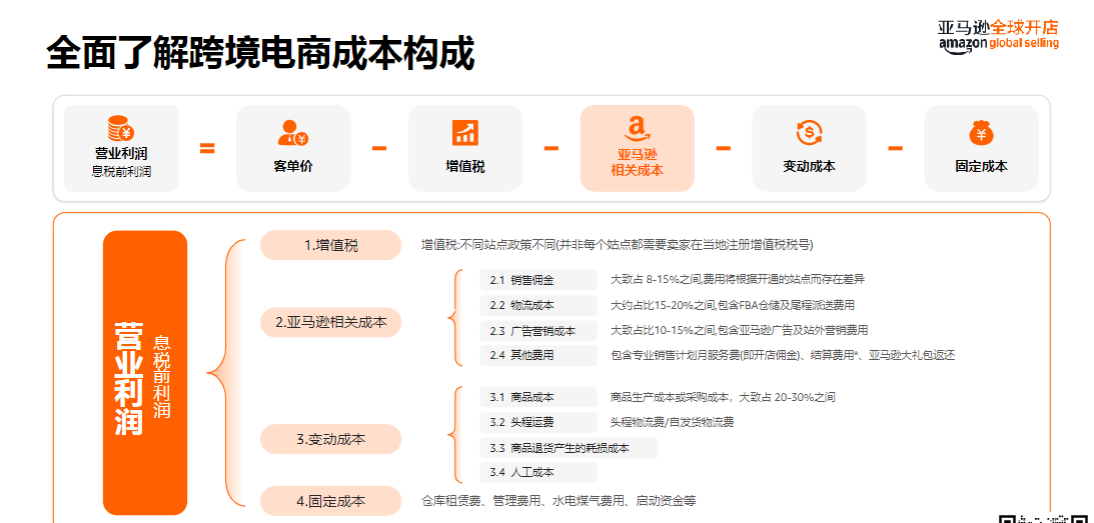This screenshot has height=523, width=1094.
Task: Click the 包含专业销售计划月服务费 description
Action: point(782,355)
